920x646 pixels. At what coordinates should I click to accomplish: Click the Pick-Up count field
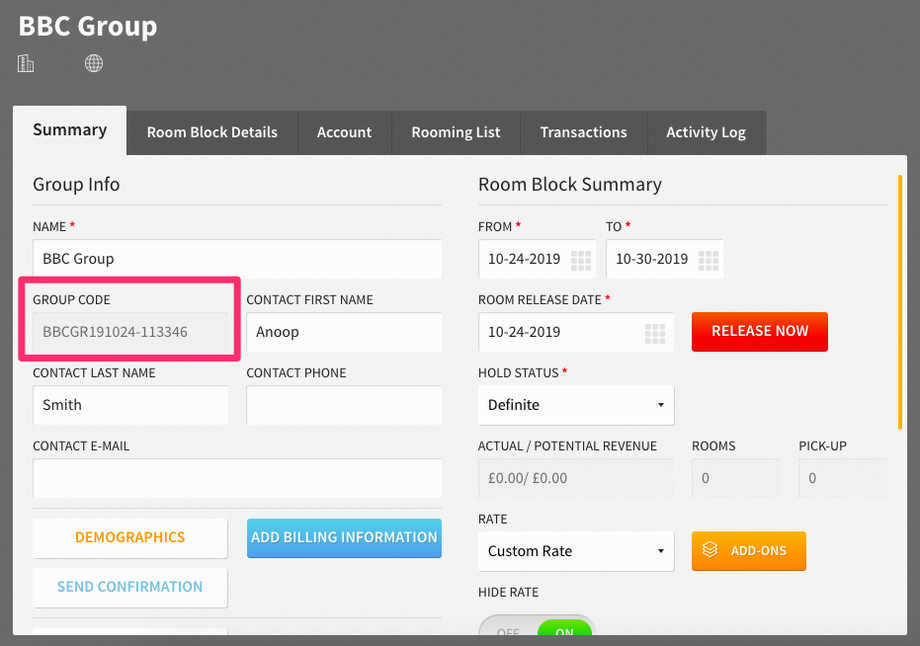pyautogui.click(x=843, y=478)
